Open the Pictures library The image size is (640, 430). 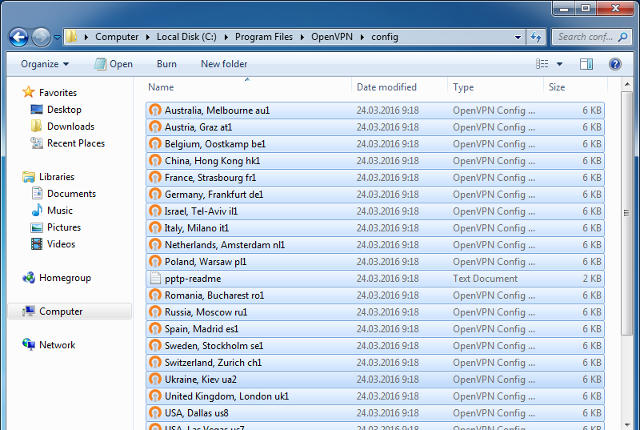pos(56,227)
